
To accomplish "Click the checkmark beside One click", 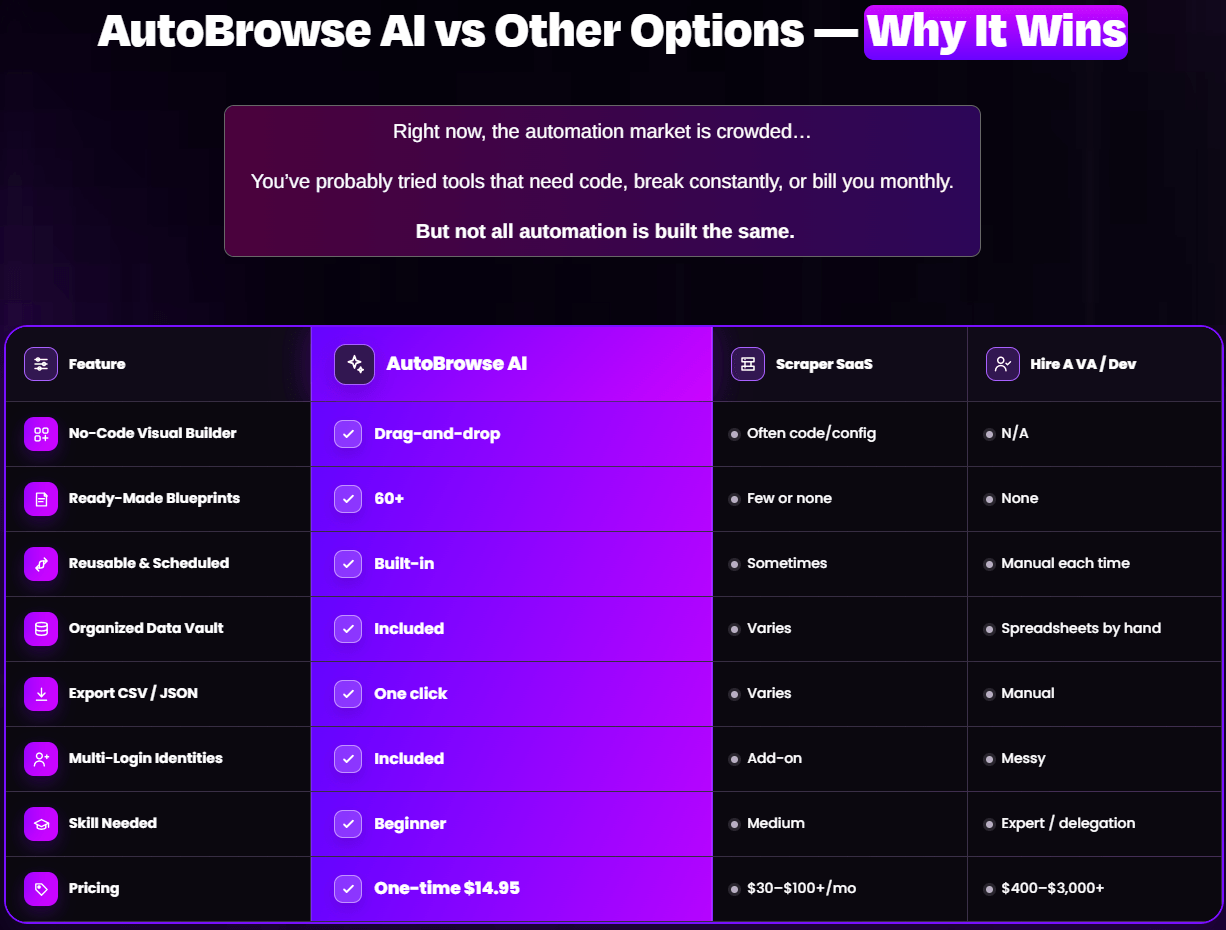I will [x=348, y=694].
